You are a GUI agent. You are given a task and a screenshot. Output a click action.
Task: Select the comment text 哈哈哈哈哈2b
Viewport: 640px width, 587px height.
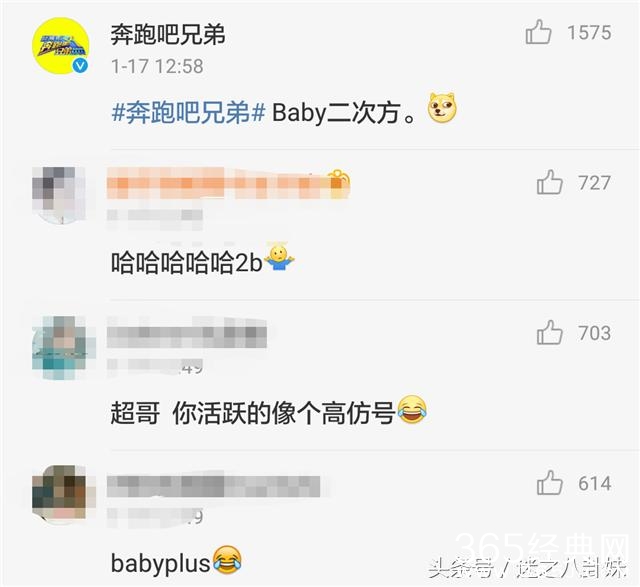(187, 262)
